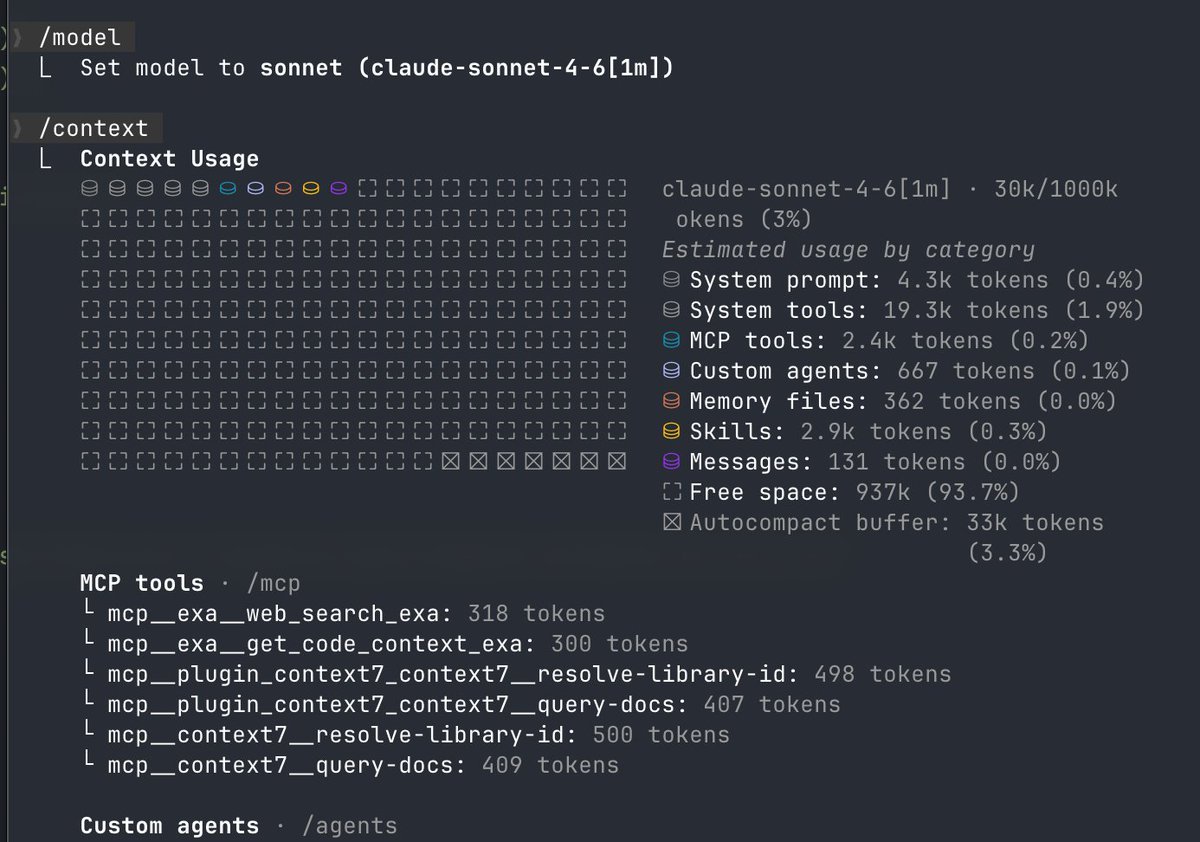1200x842 pixels.
Task: Click the yellow Skills legend icon
Action: 671,432
